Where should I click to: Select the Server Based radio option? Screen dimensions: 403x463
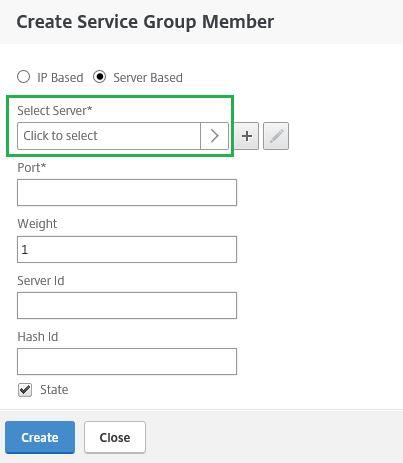pos(99,77)
